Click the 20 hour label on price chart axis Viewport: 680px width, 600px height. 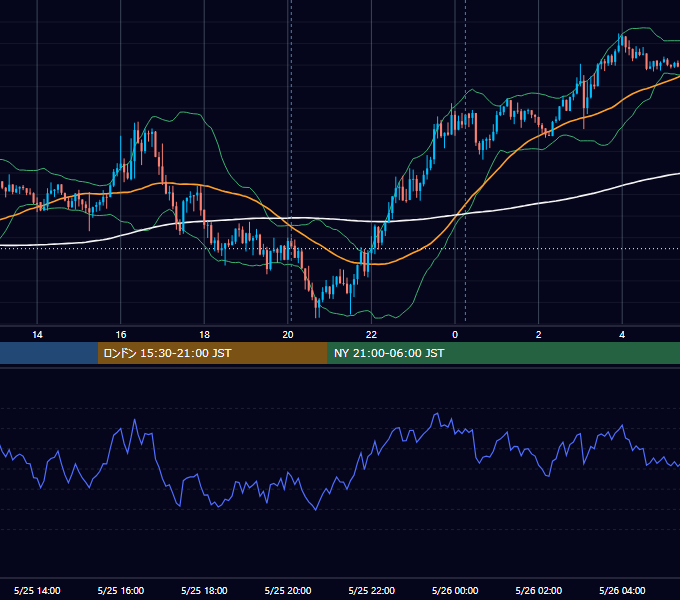click(288, 335)
